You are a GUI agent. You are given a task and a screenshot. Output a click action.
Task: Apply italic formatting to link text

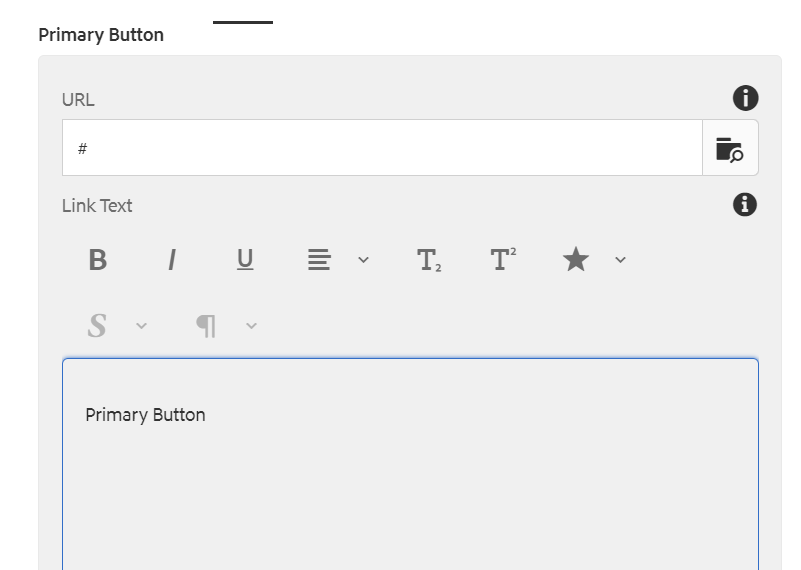coord(172,259)
